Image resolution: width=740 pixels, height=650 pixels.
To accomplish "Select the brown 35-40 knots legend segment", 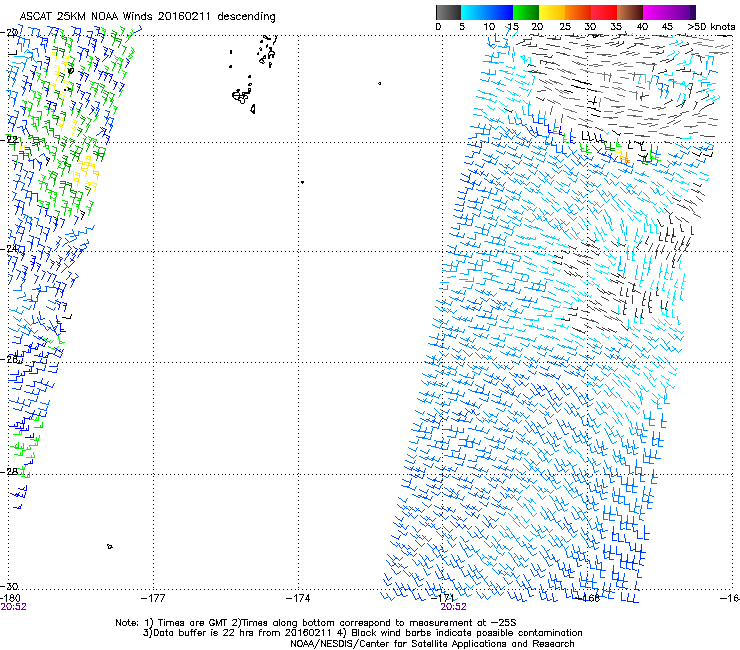I will click(630, 12).
